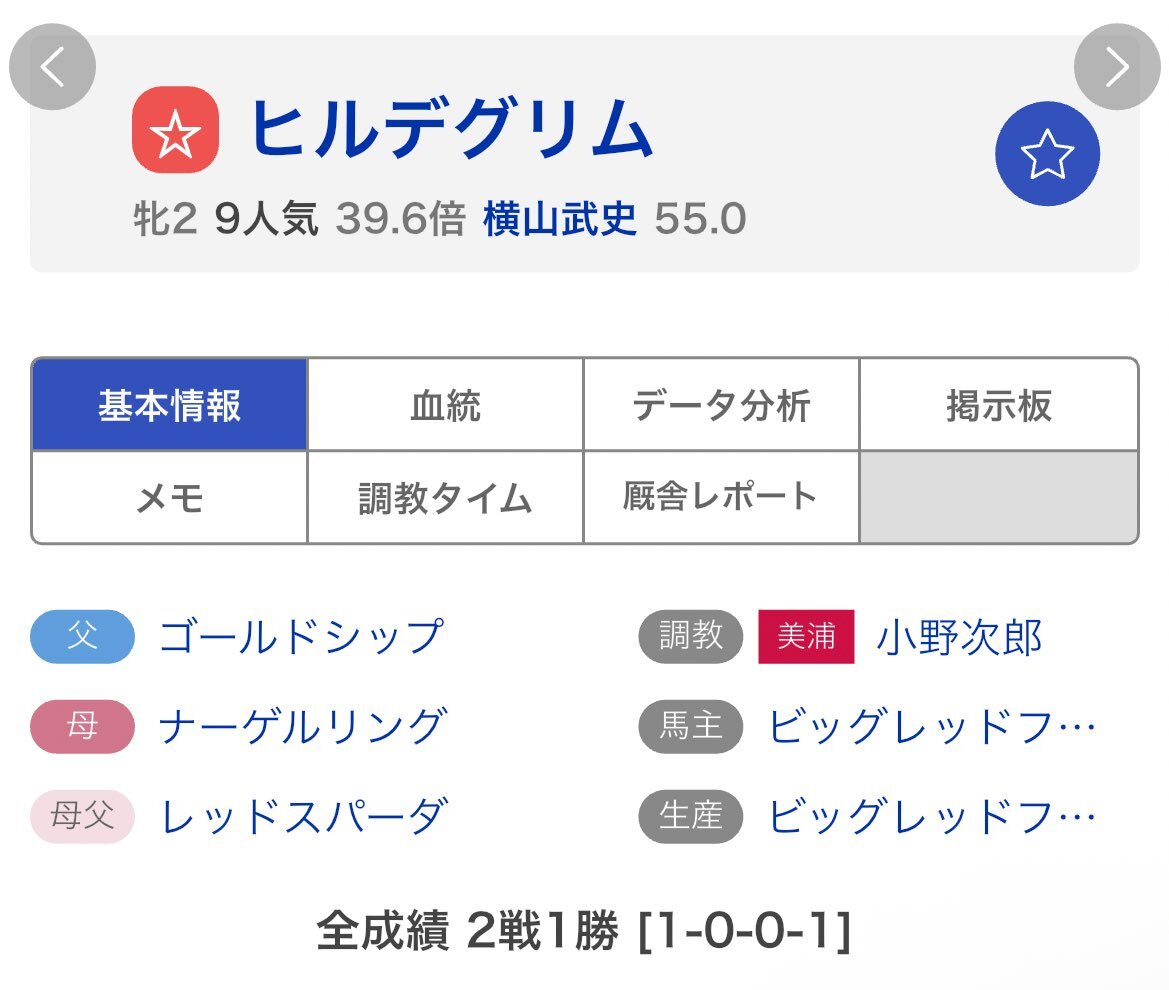Tap the red star mark icon
The image size is (1169, 990).
175,130
